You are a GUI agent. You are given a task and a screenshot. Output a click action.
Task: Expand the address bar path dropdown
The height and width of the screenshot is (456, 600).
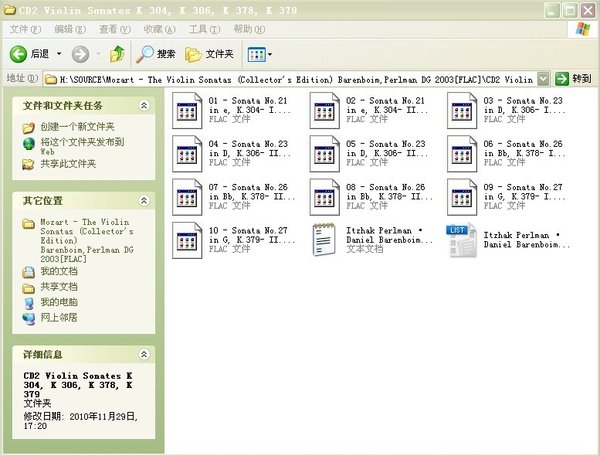[x=542, y=78]
